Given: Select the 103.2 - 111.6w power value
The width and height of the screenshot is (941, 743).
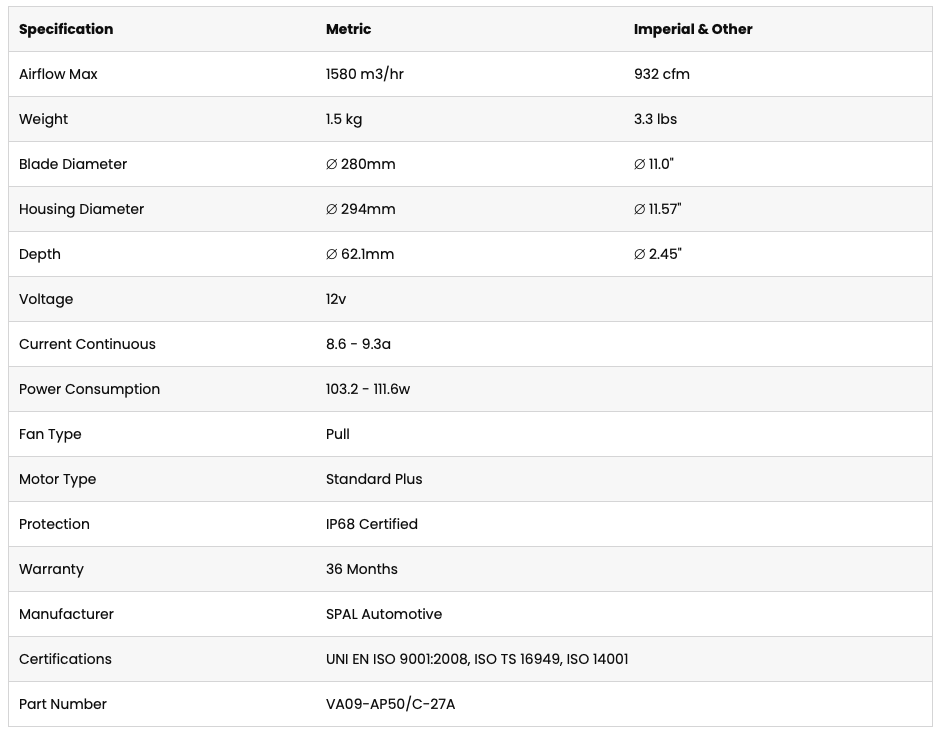Looking at the screenshot, I should (367, 389).
